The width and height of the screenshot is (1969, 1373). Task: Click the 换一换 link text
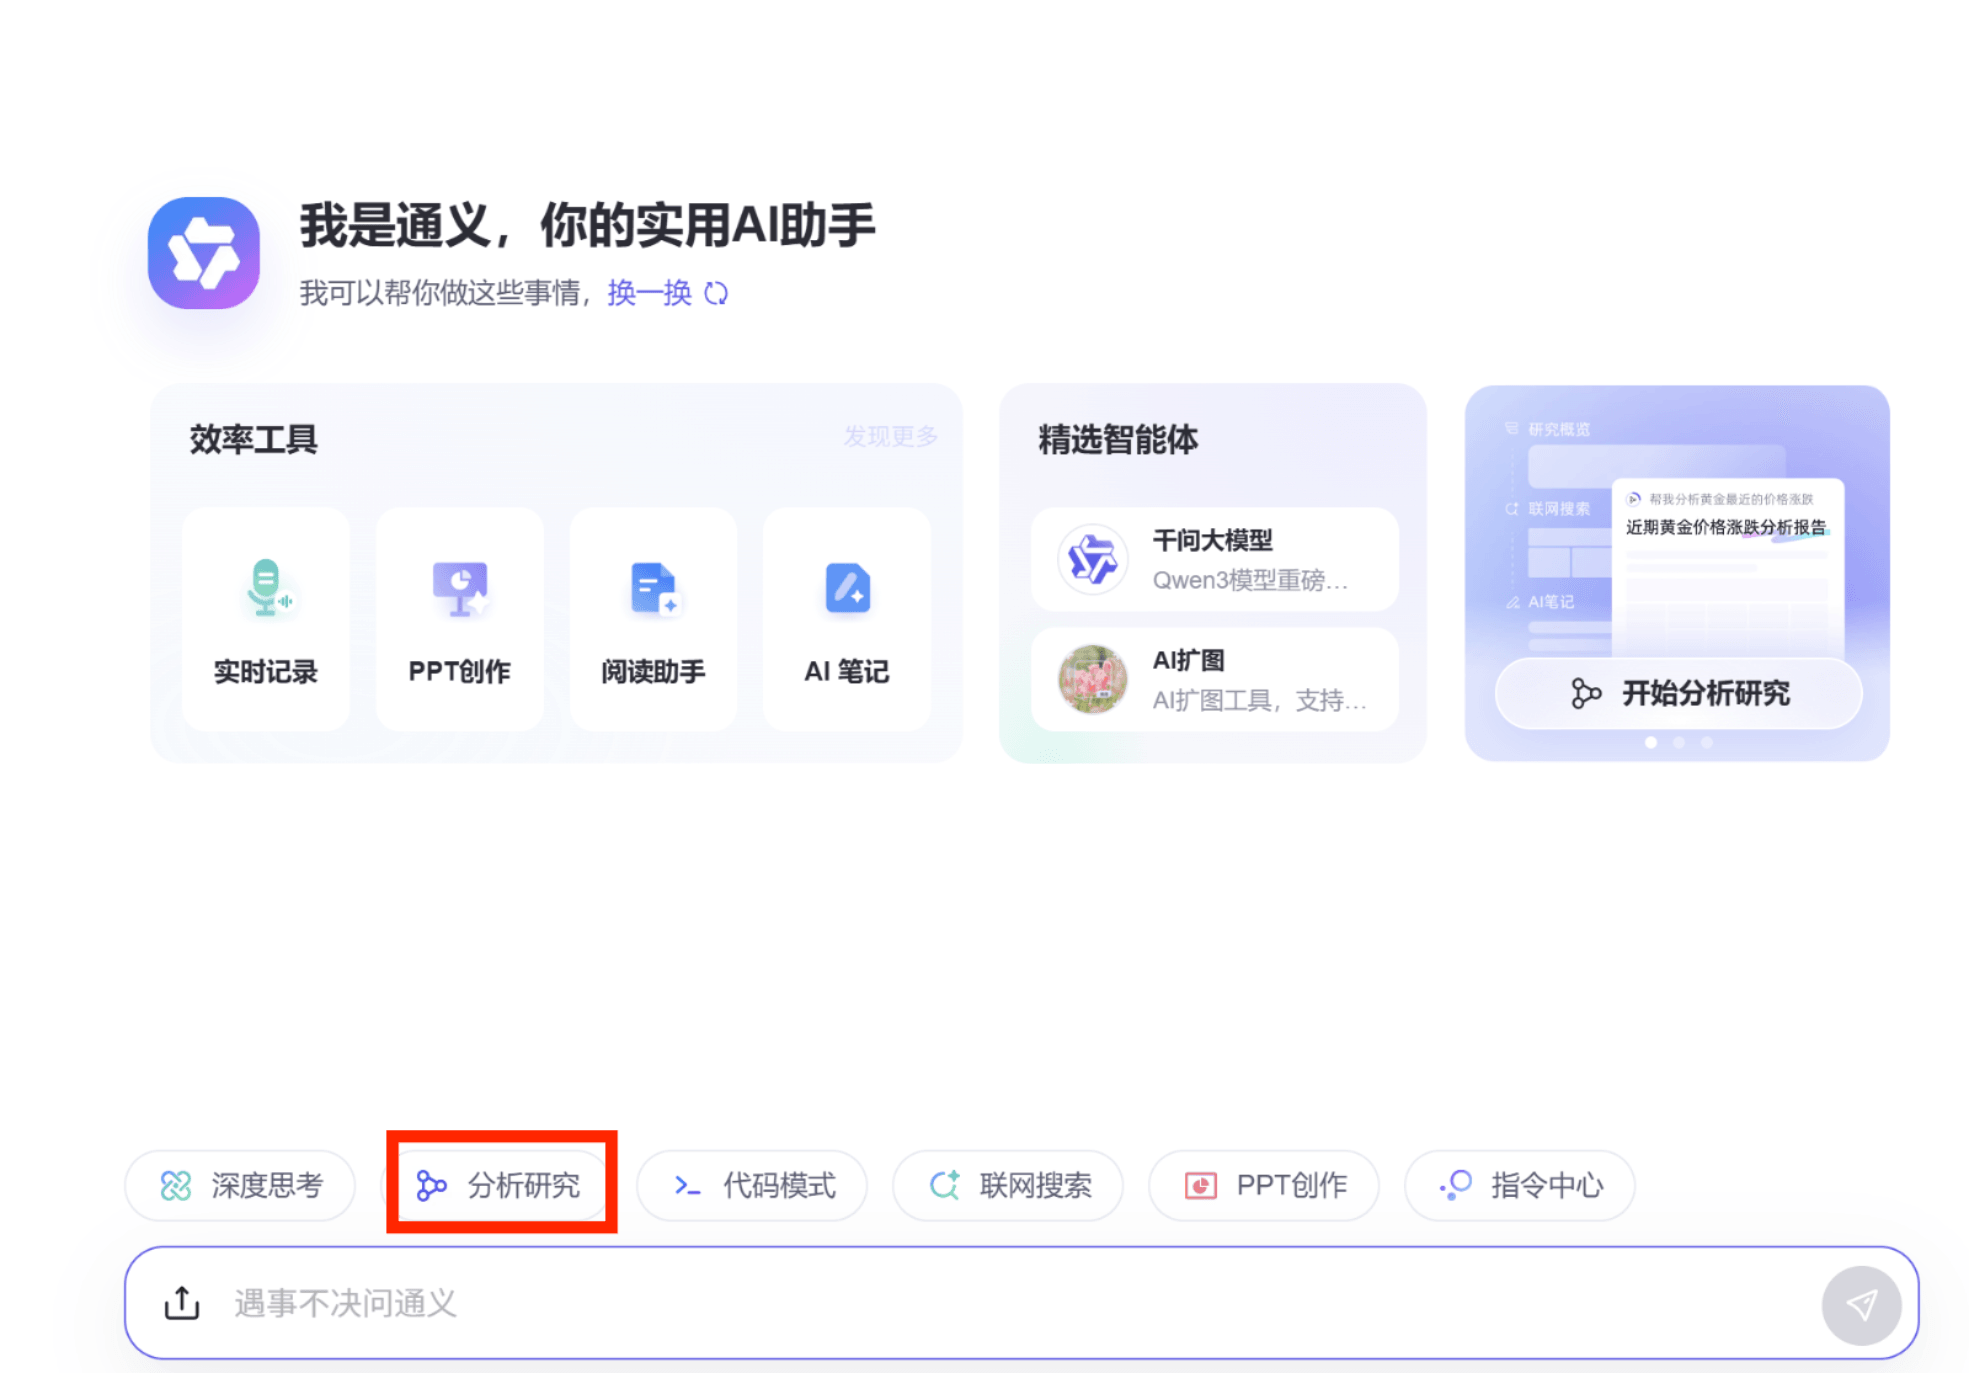649,293
